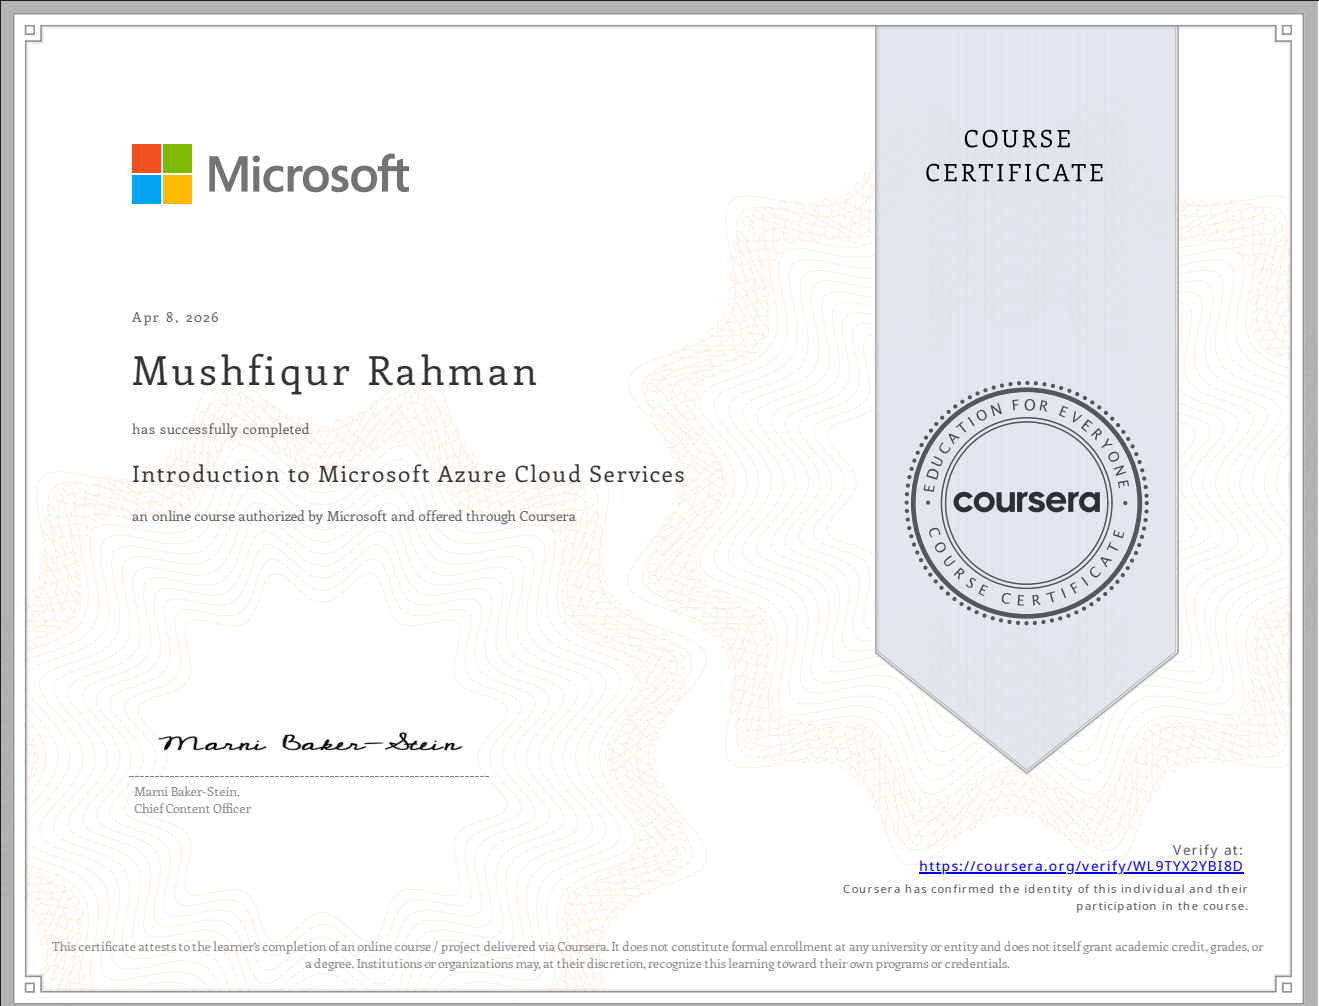Click the COURSE CERTIFICATE ribbon heading
The image size is (1319, 1006).
(1016, 156)
